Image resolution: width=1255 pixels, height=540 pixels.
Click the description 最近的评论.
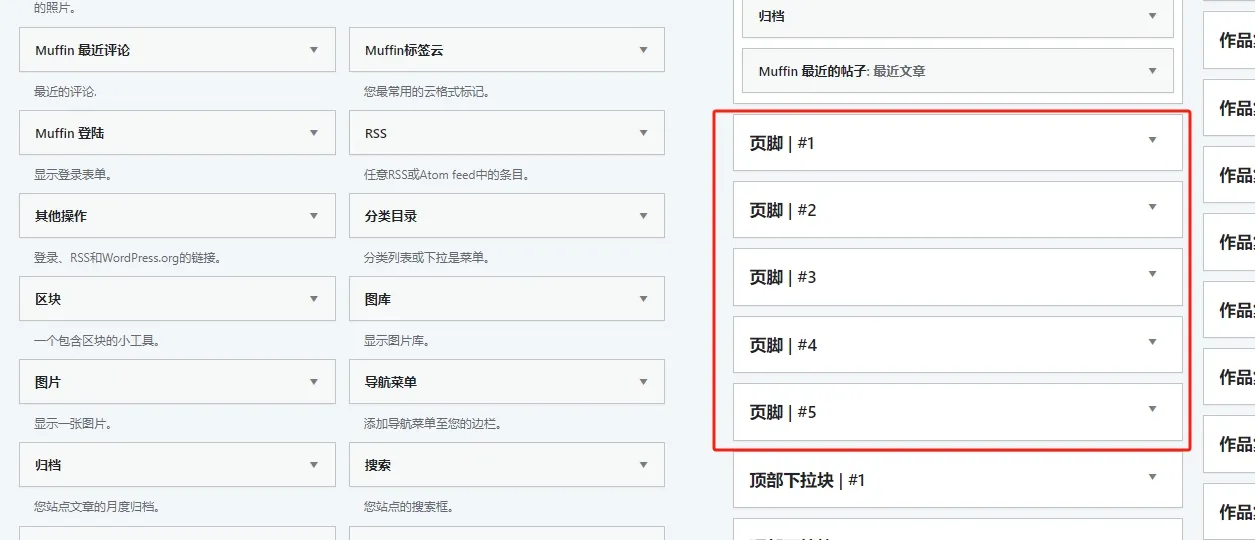coord(66,92)
